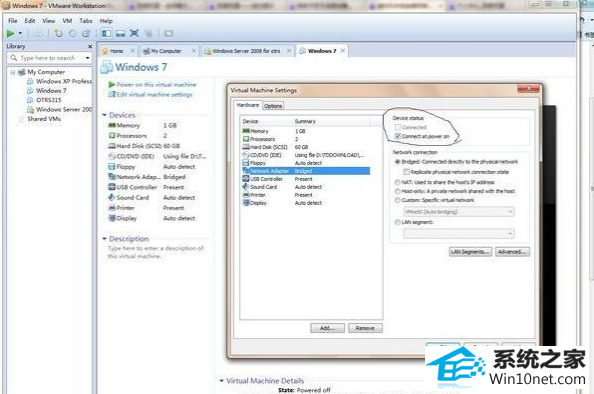
Task: Open the Edit menu
Action: click(x=30, y=21)
